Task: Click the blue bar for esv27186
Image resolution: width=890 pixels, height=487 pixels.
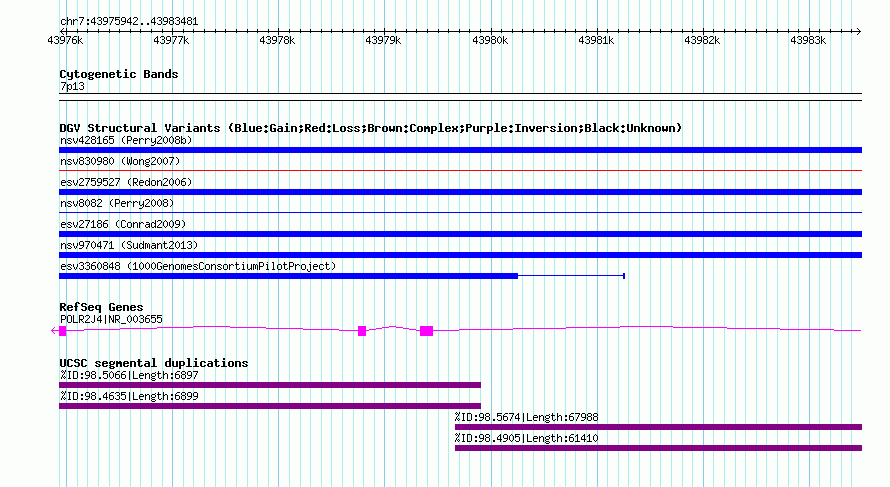Action: (x=460, y=234)
